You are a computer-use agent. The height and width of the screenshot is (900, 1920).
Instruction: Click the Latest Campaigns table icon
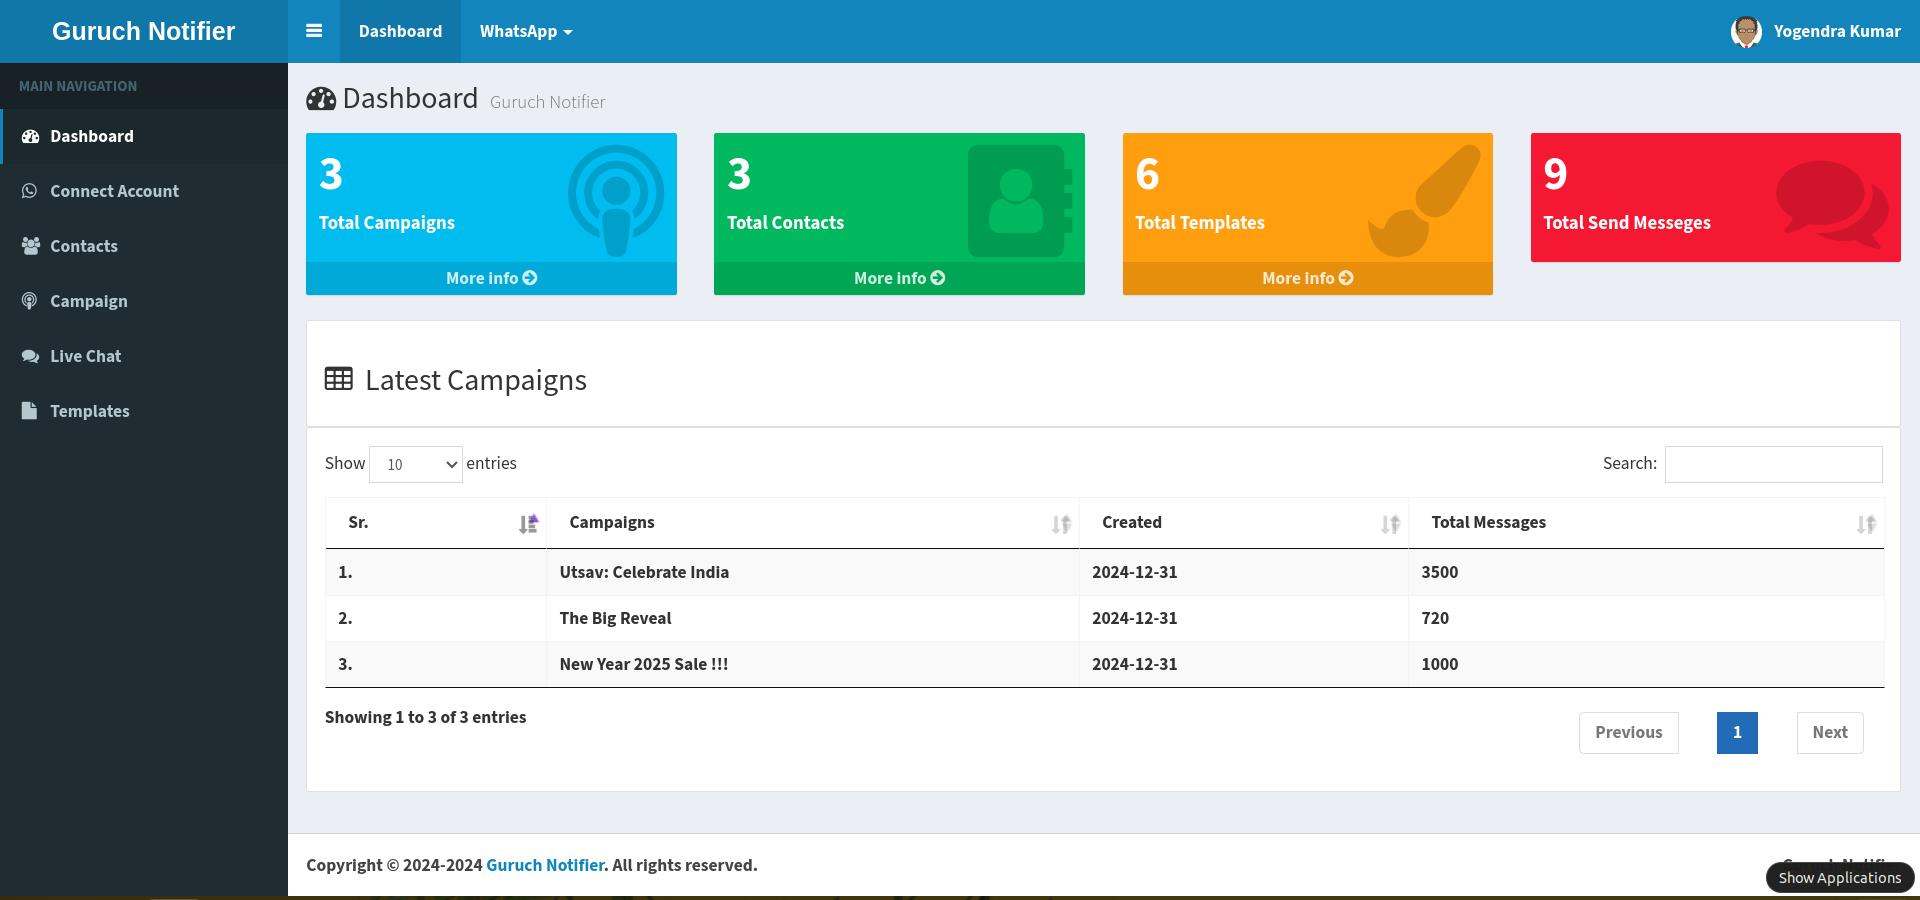click(x=339, y=379)
